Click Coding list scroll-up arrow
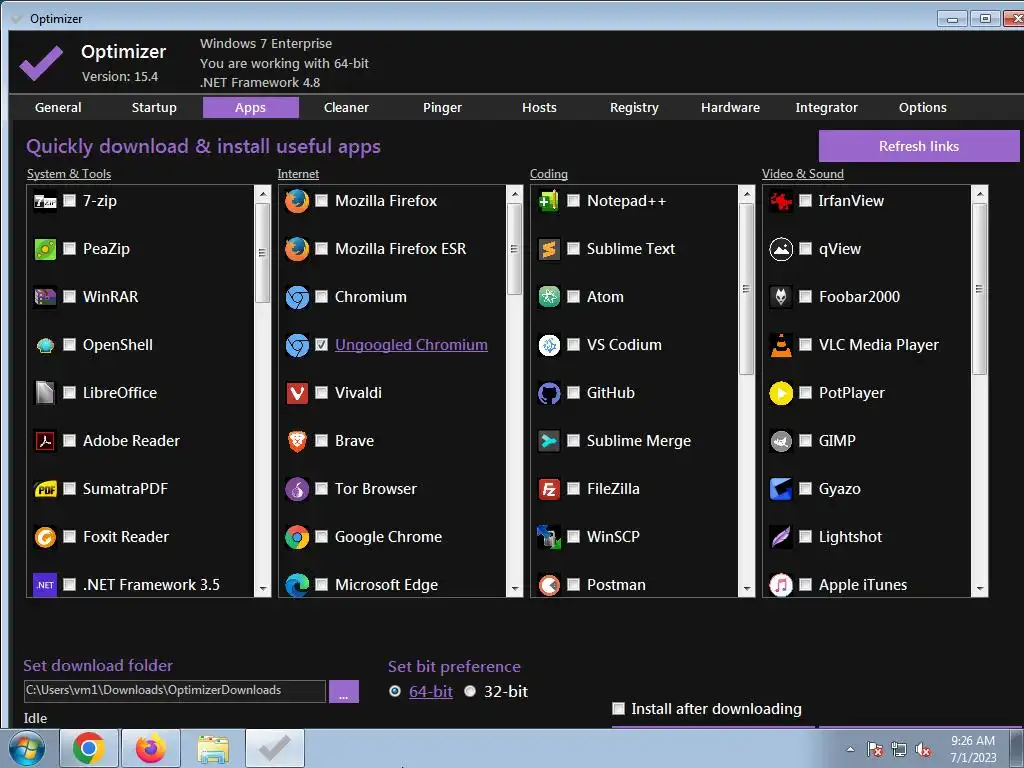This screenshot has width=1024, height=768. pos(746,194)
